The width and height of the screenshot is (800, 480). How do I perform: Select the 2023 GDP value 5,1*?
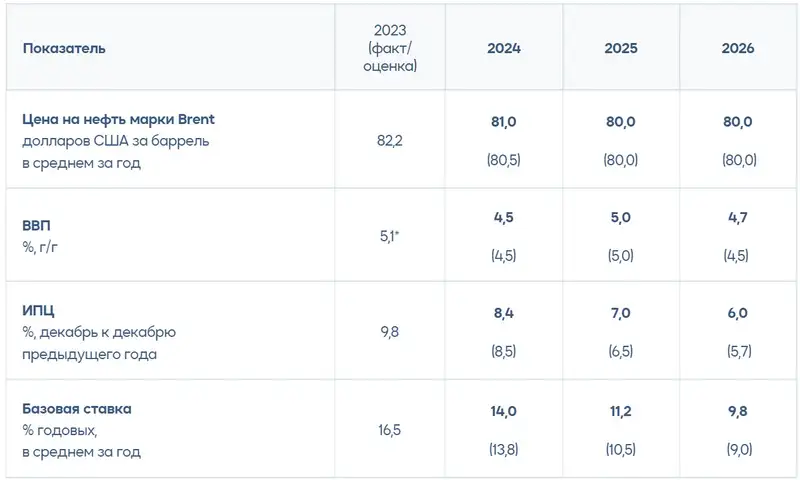389,236
